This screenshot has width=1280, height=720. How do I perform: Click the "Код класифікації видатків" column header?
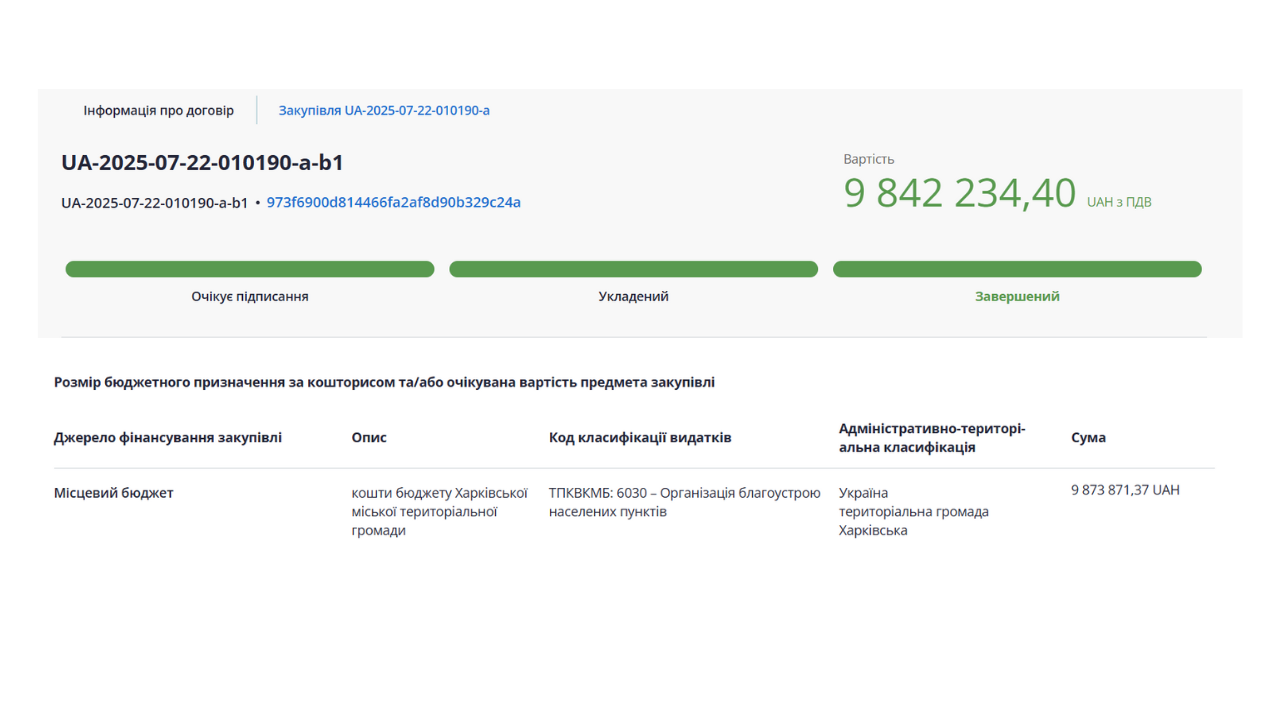(x=640, y=438)
